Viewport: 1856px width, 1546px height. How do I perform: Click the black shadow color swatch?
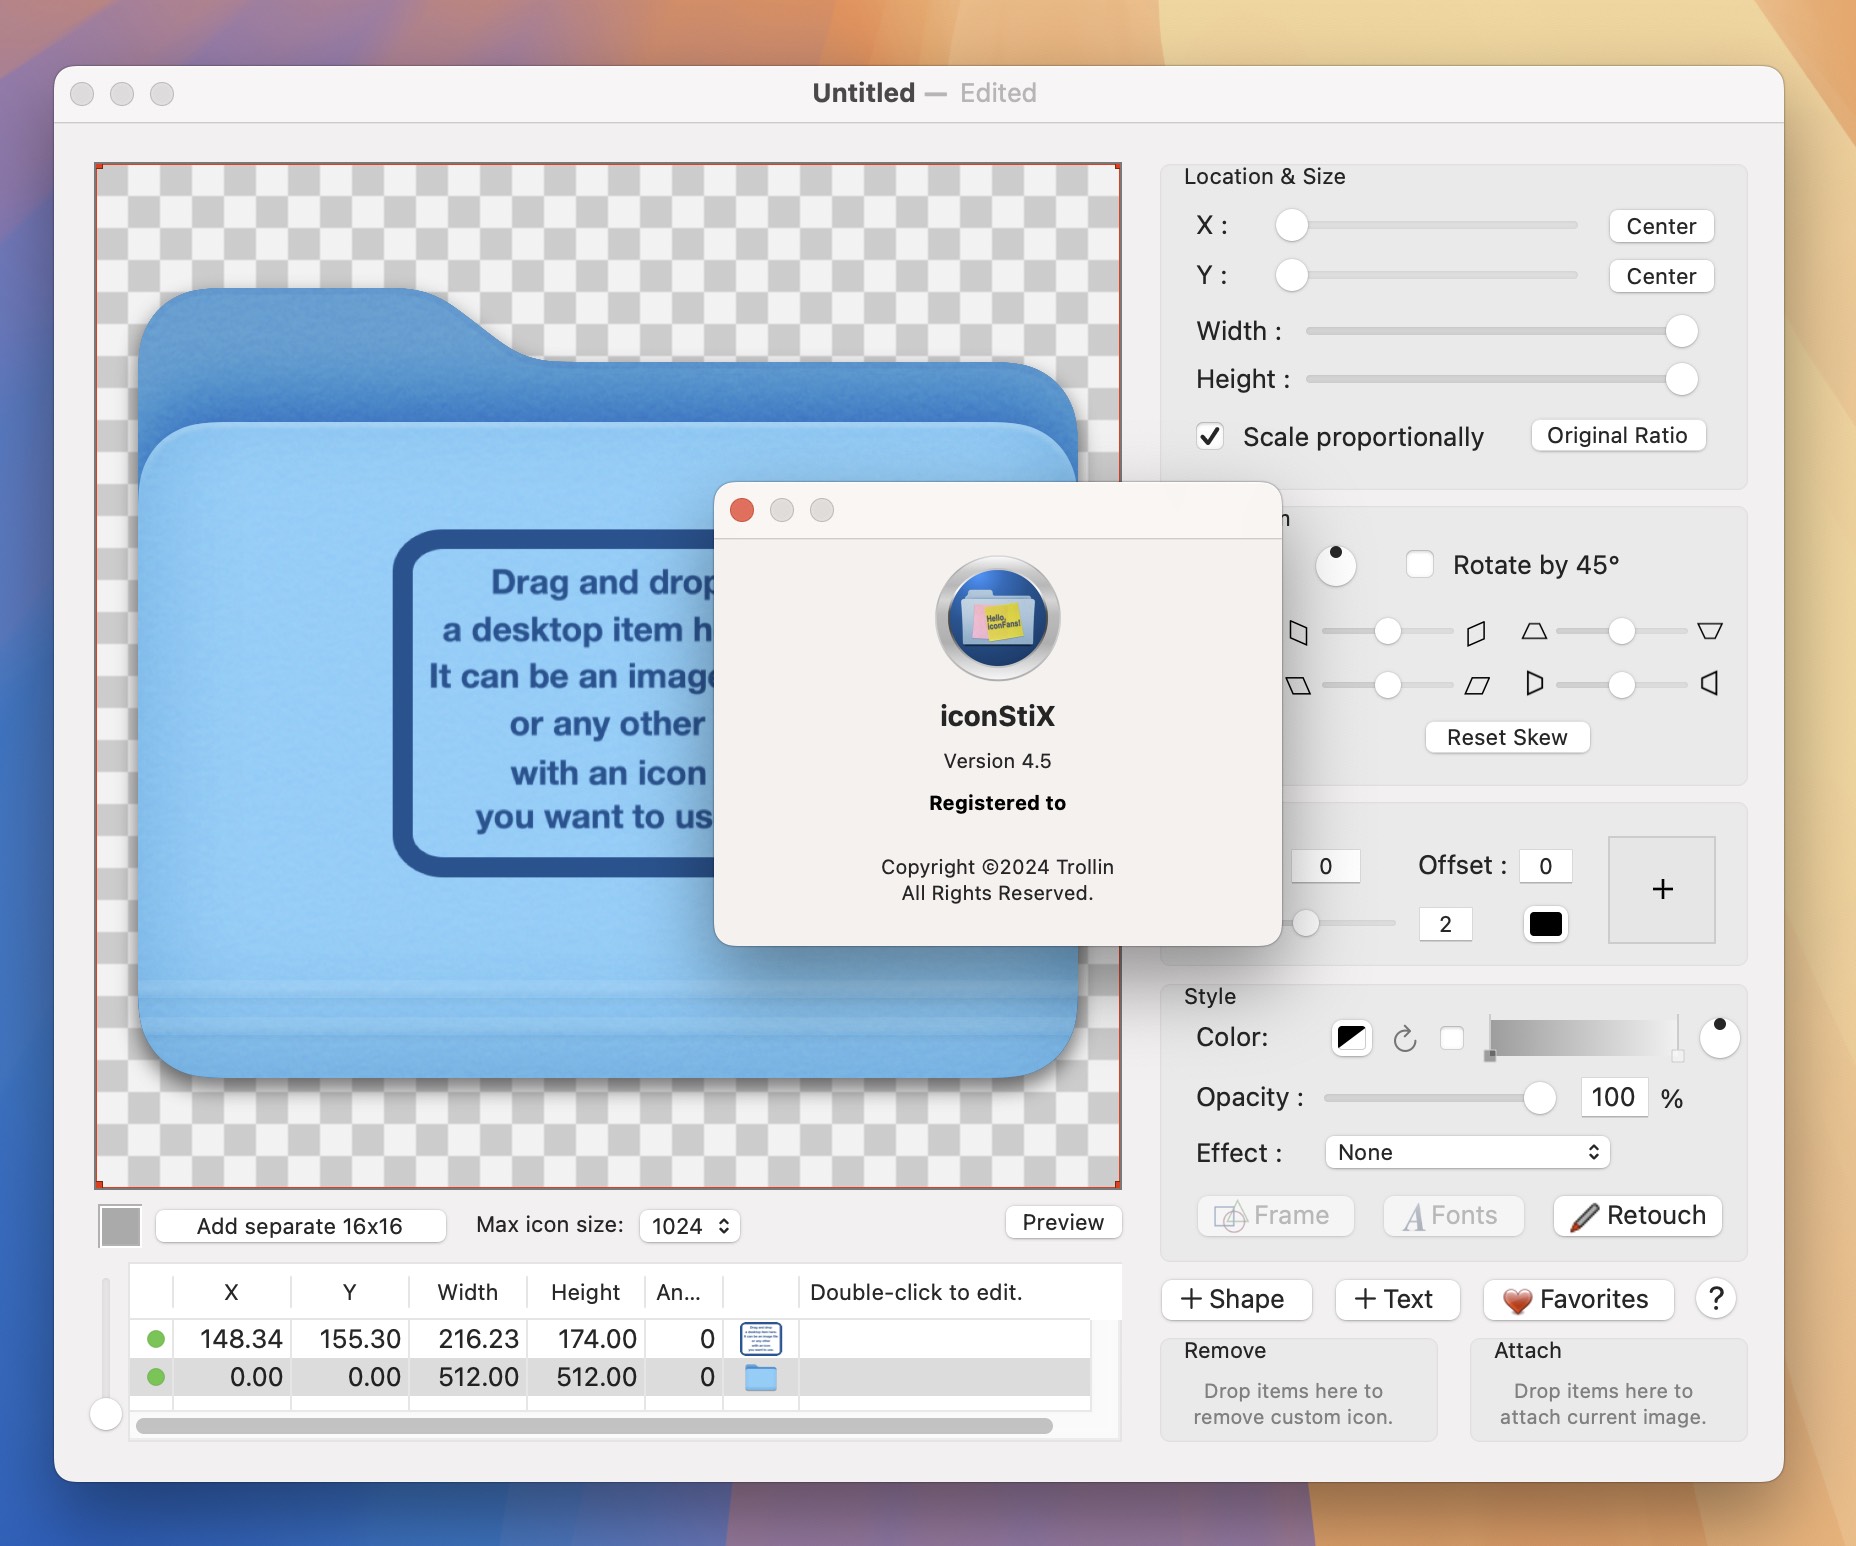click(x=1545, y=924)
